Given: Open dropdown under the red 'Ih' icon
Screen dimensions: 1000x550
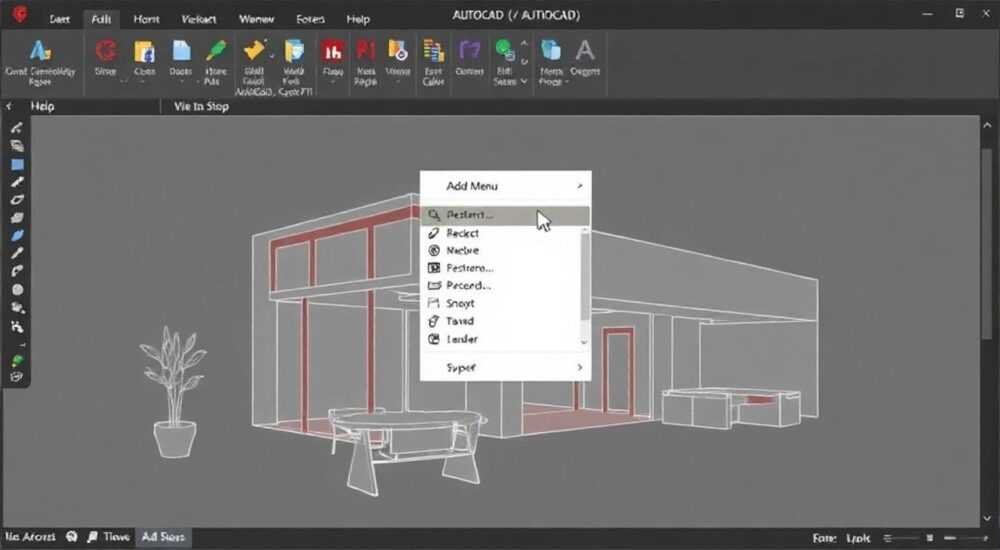Looking at the screenshot, I should 332,82.
